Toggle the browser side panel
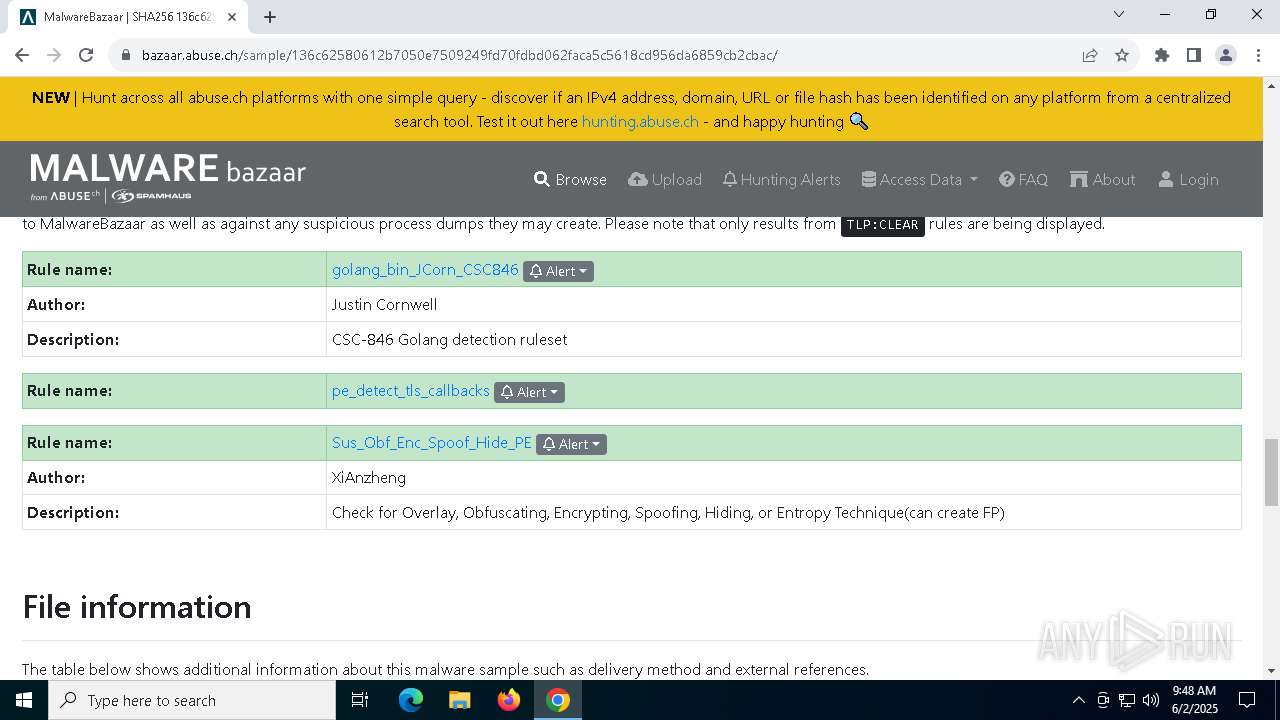Viewport: 1280px width, 720px height. point(1194,55)
